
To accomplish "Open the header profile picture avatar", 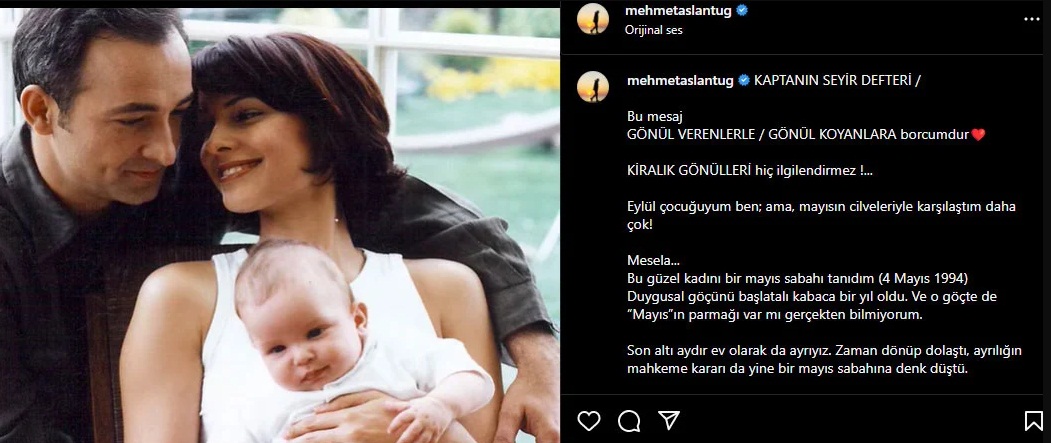I will pyautogui.click(x=593, y=19).
